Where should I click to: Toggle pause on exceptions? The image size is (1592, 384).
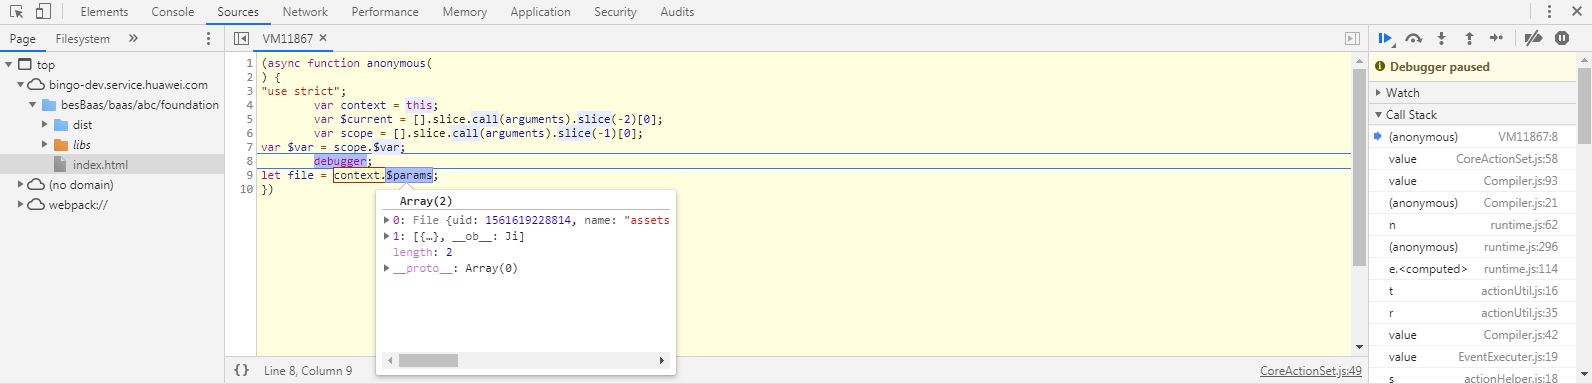[1562, 38]
